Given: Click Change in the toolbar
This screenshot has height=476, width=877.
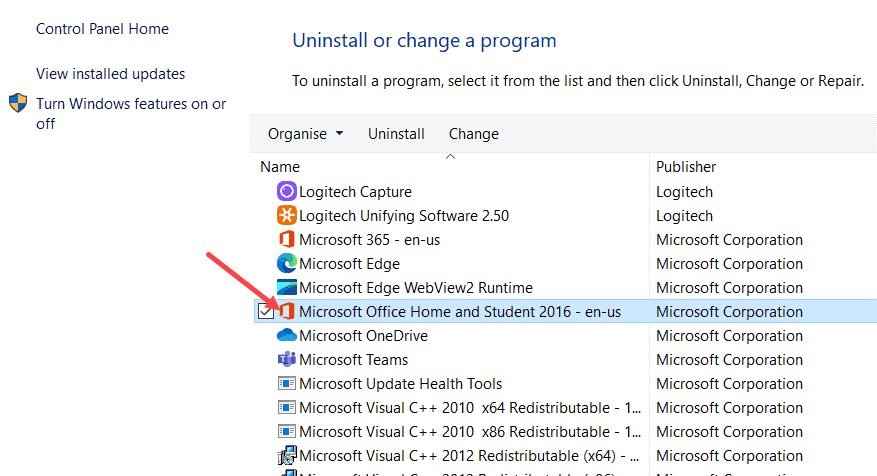Looking at the screenshot, I should pos(473,134).
